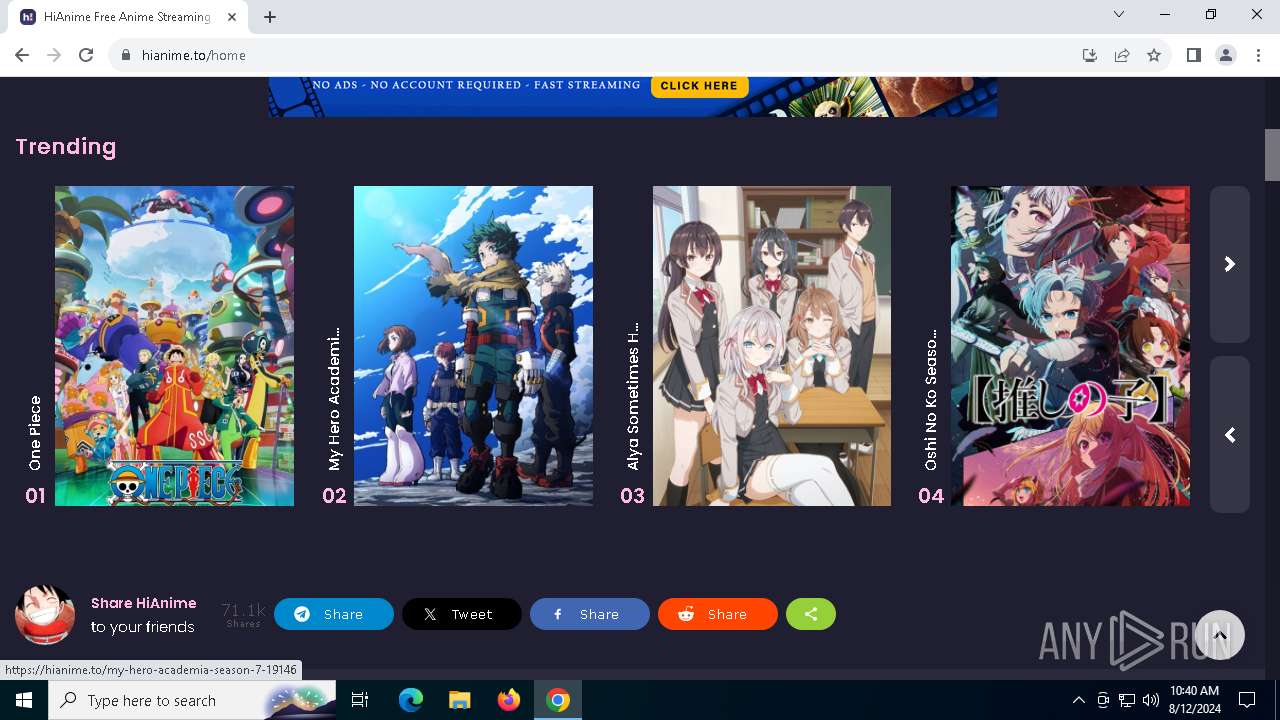Go back to the previous page
Viewport: 1280px width, 720px height.
[22, 55]
